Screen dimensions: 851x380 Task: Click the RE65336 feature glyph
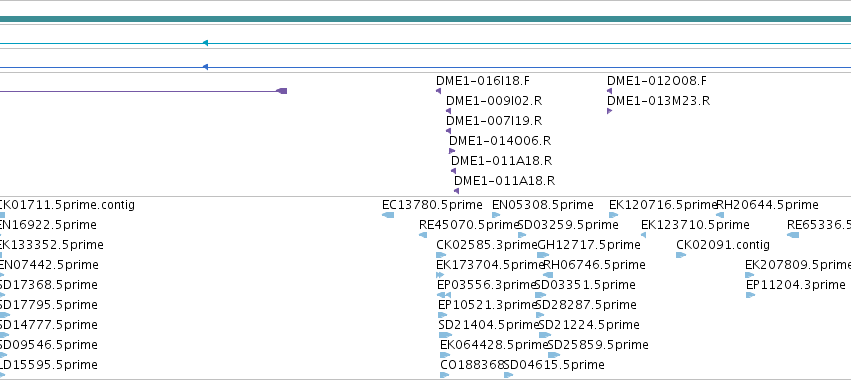pos(793,235)
